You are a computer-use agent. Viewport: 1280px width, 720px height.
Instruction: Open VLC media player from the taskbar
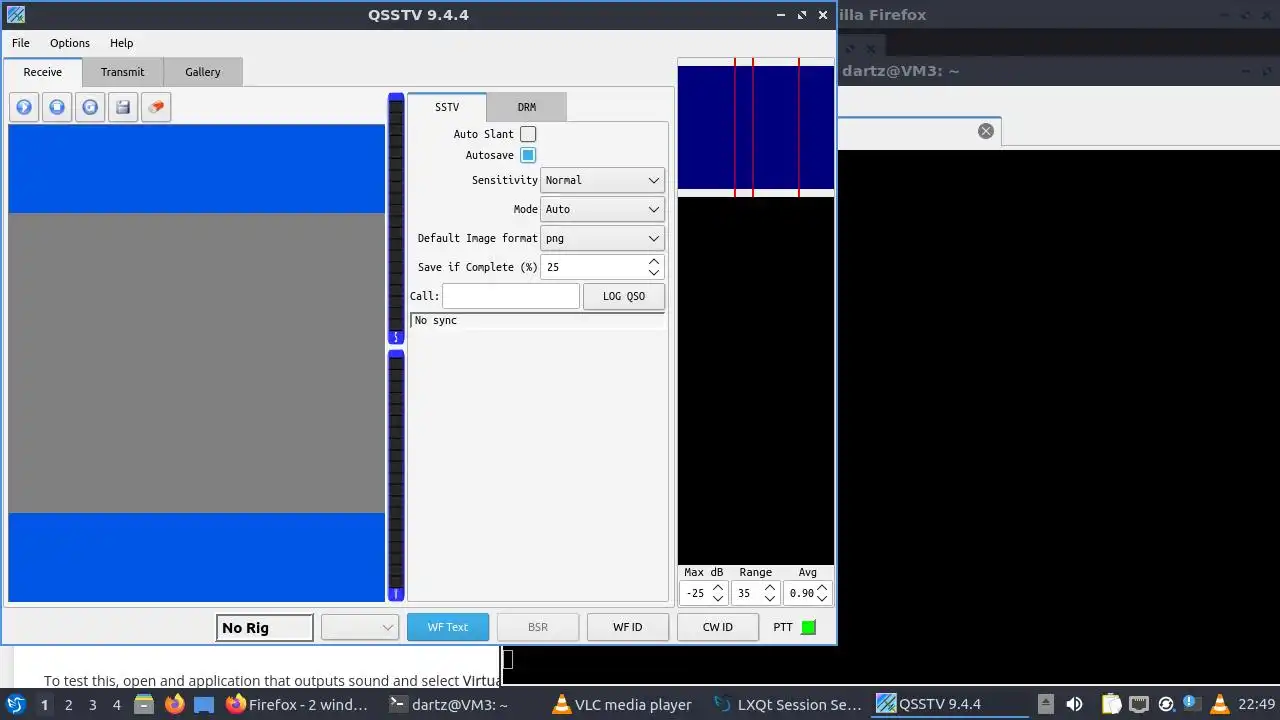625,704
